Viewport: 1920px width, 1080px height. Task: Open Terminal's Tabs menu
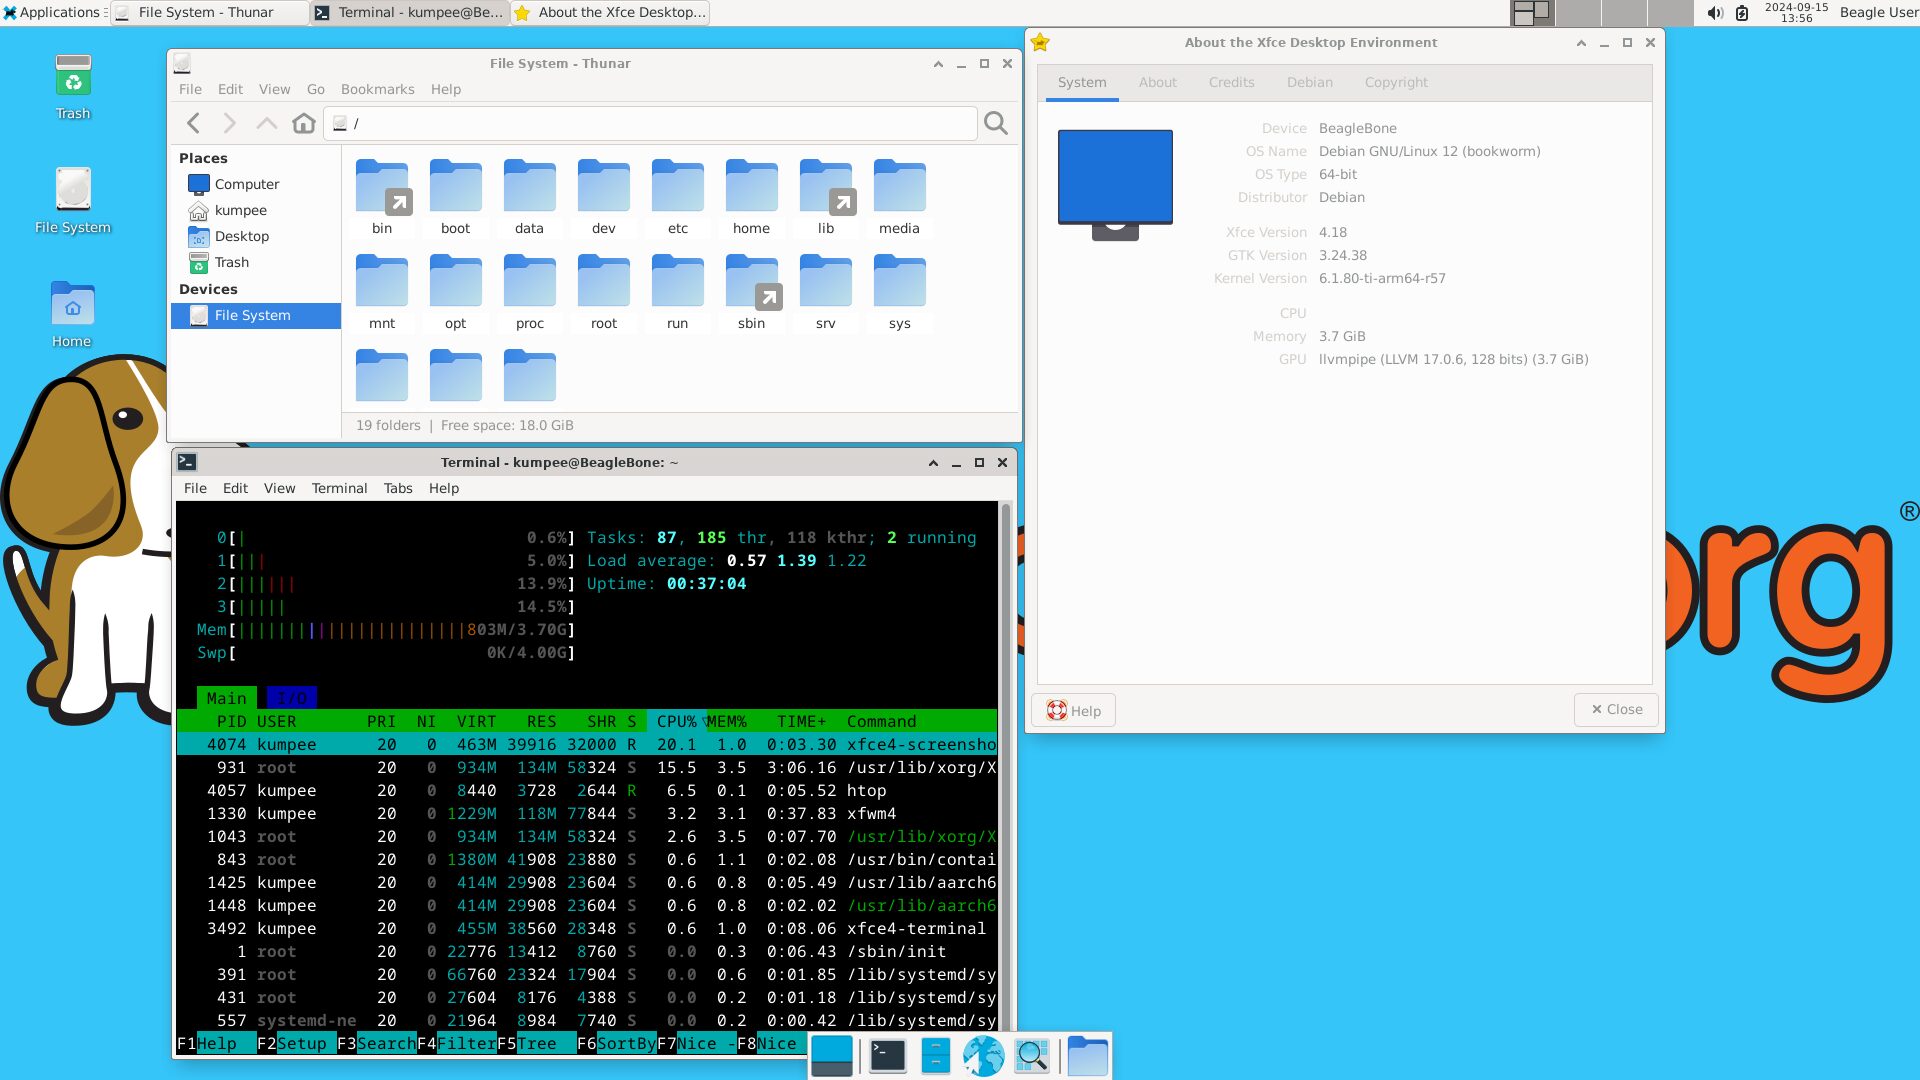click(398, 488)
